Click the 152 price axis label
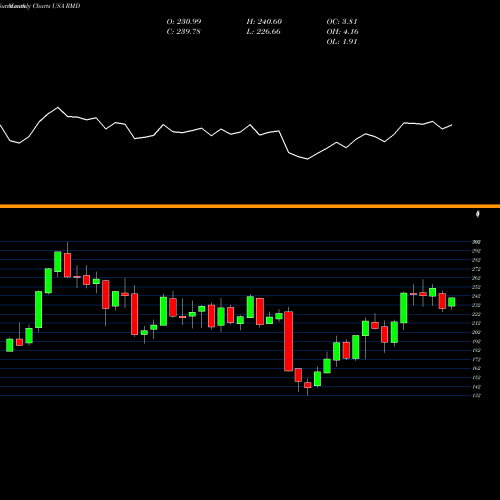 [x=476, y=378]
